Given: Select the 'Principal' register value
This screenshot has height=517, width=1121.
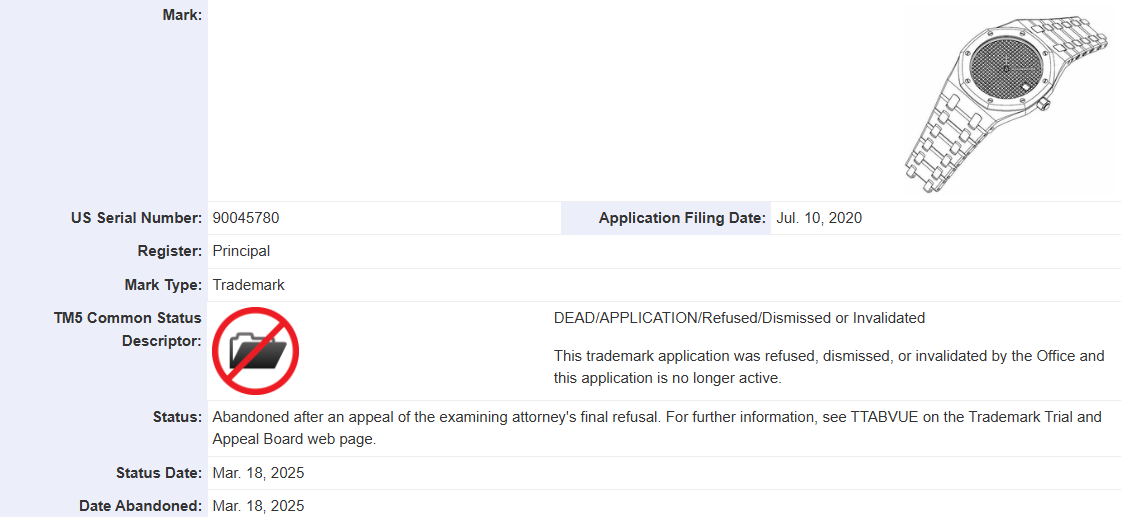Looking at the screenshot, I should tap(241, 252).
